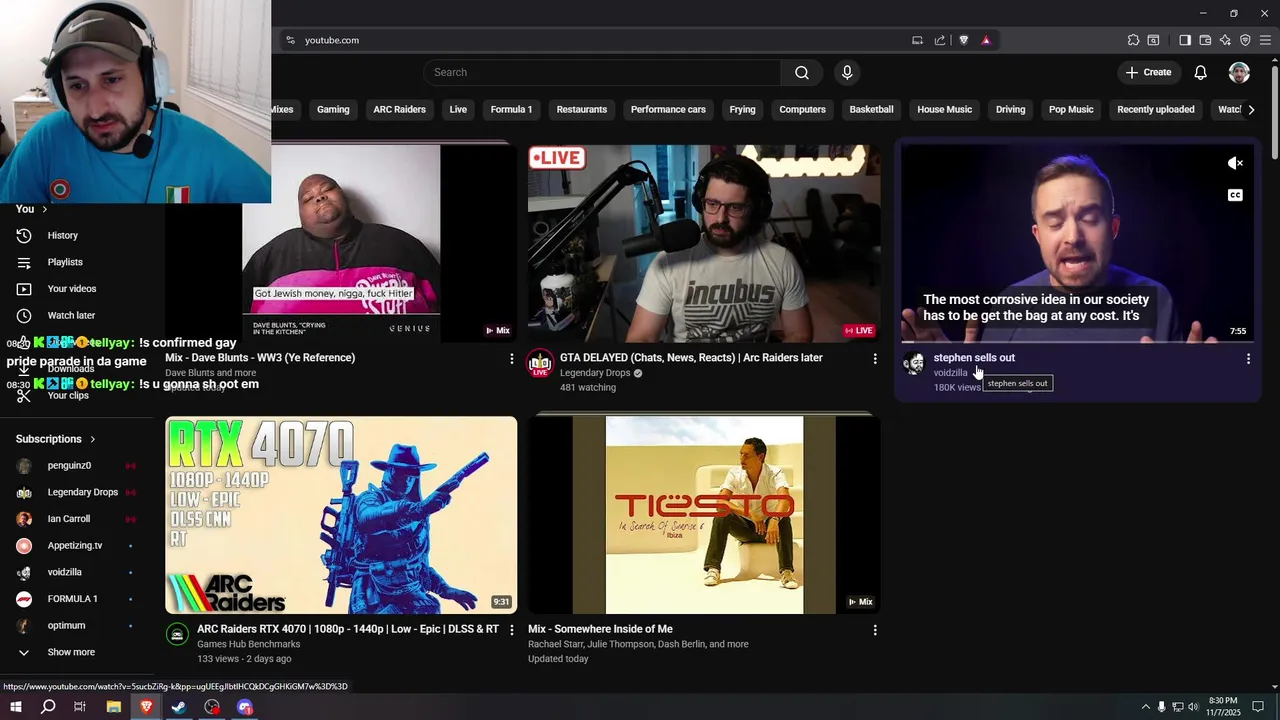Screen dimensions: 1280x720
Task: Open Playlists in the sidebar
Action: (x=65, y=262)
